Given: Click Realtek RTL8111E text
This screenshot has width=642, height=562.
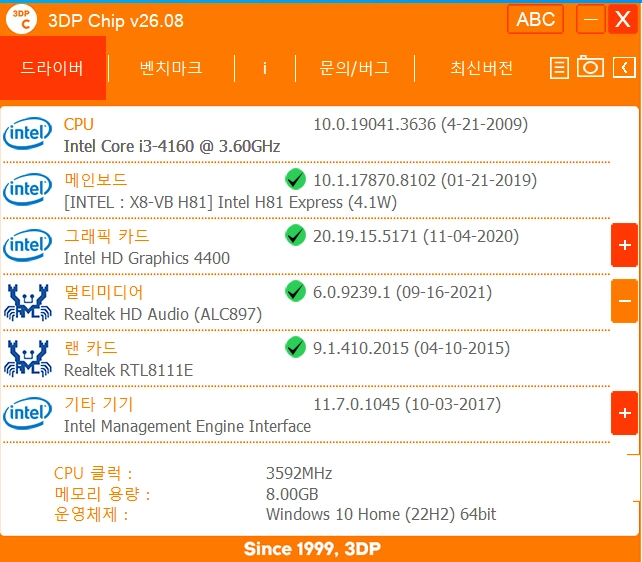Looking at the screenshot, I should (129, 370).
